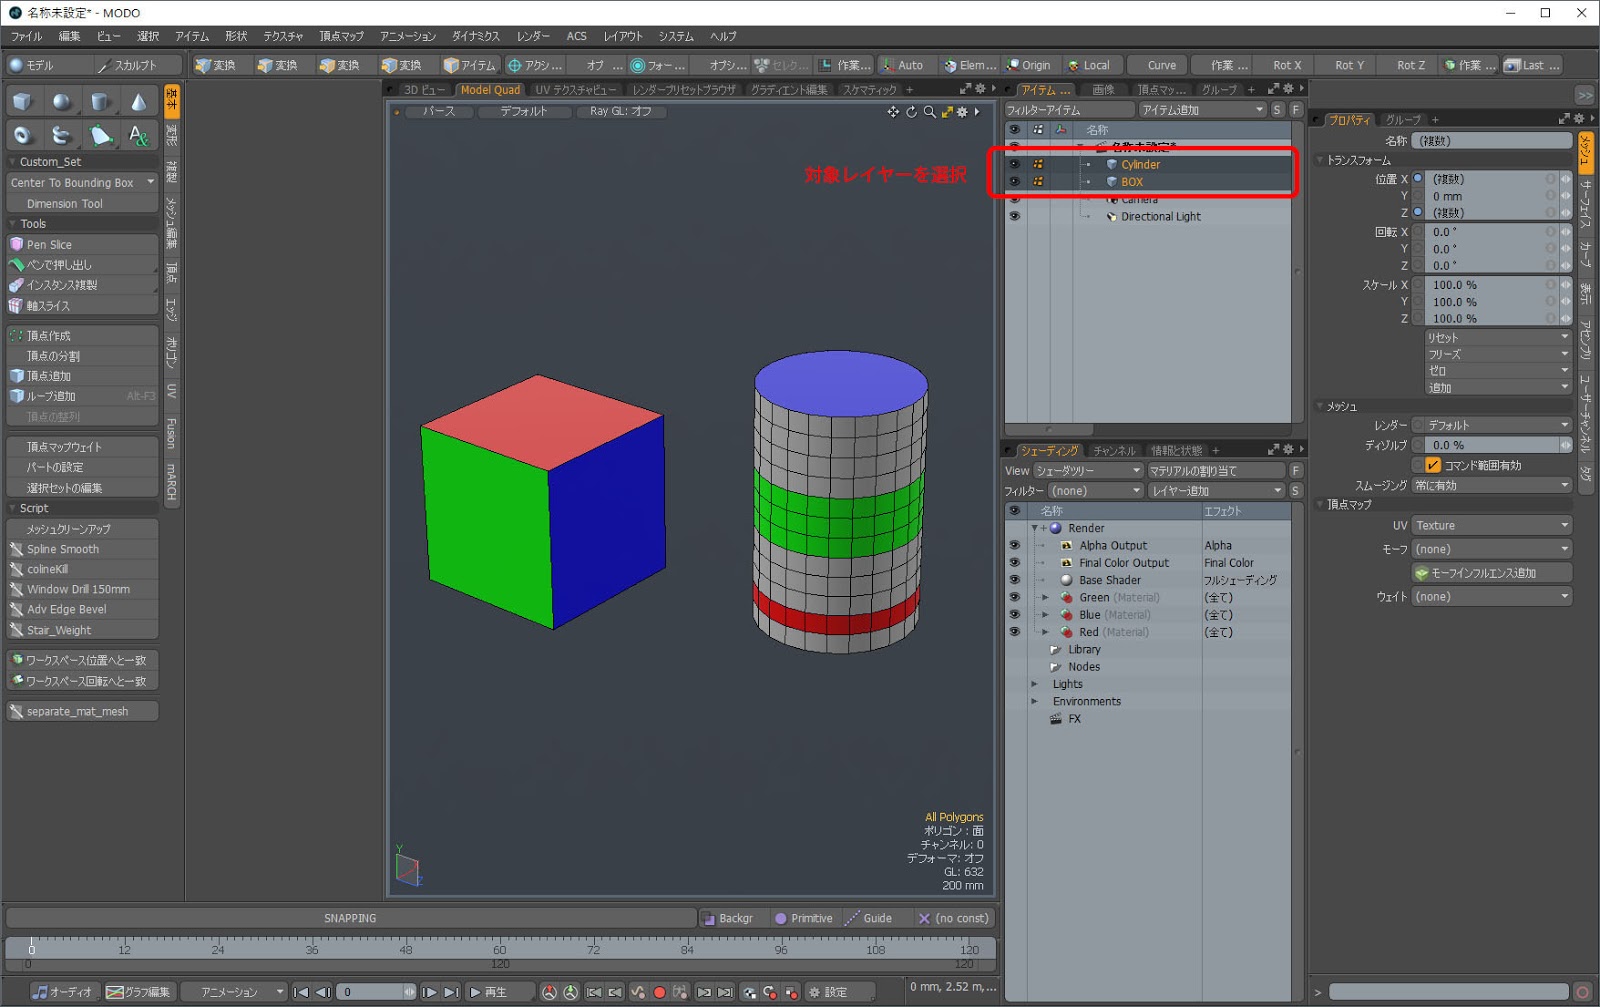
Task: Click the ディゾルブ 0.0 % slider field
Action: click(x=1492, y=445)
